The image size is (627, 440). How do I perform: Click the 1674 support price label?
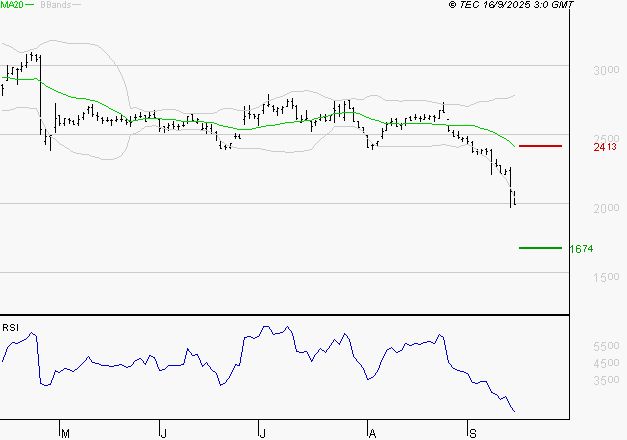pyautogui.click(x=580, y=248)
